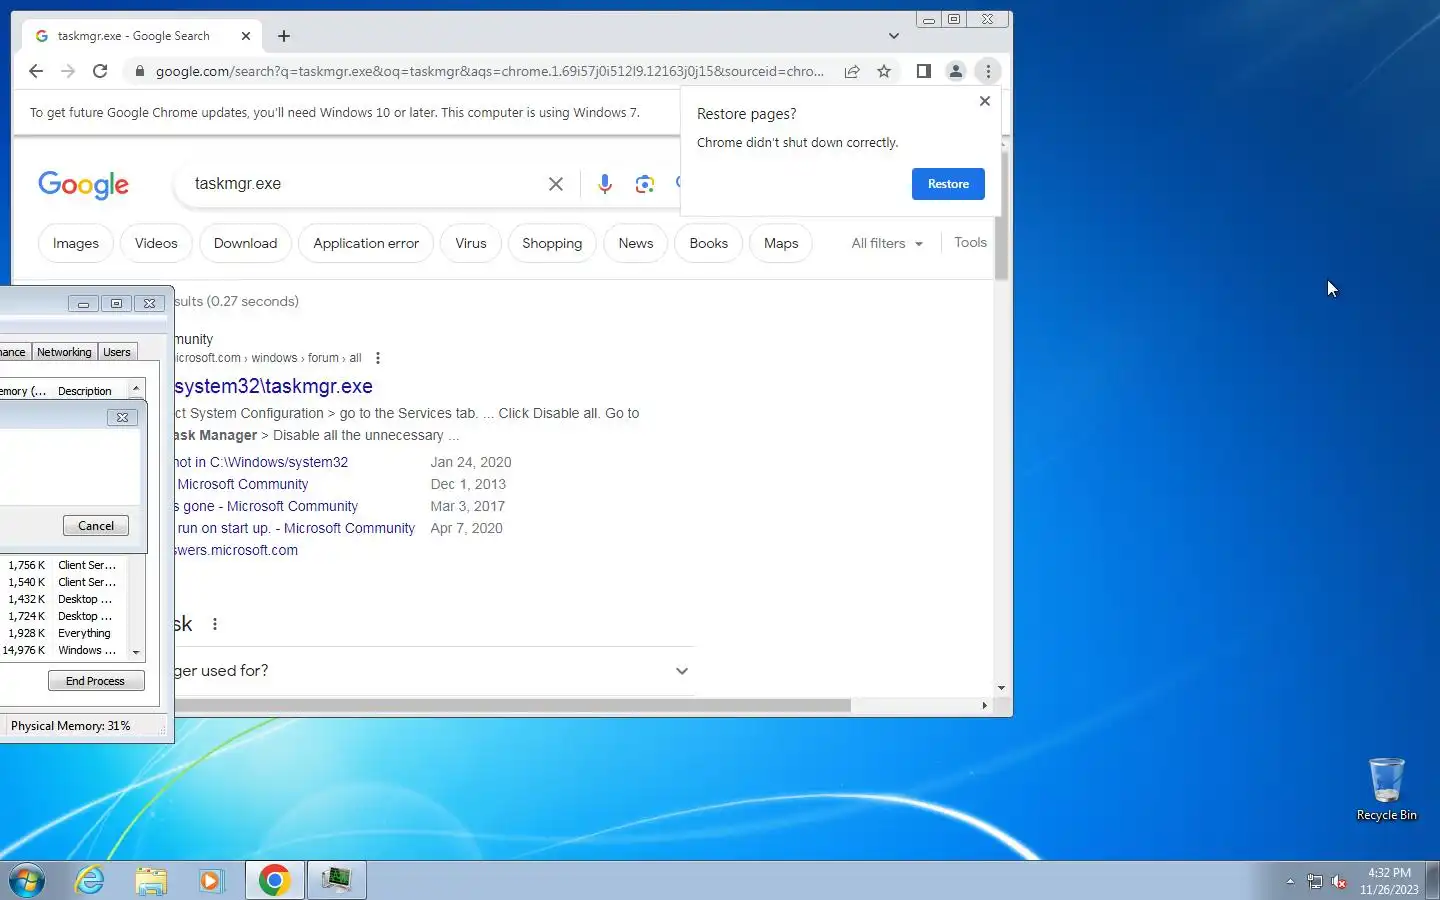
Task: Open the 'gone - Microsoft Community' link
Action: click(x=266, y=506)
